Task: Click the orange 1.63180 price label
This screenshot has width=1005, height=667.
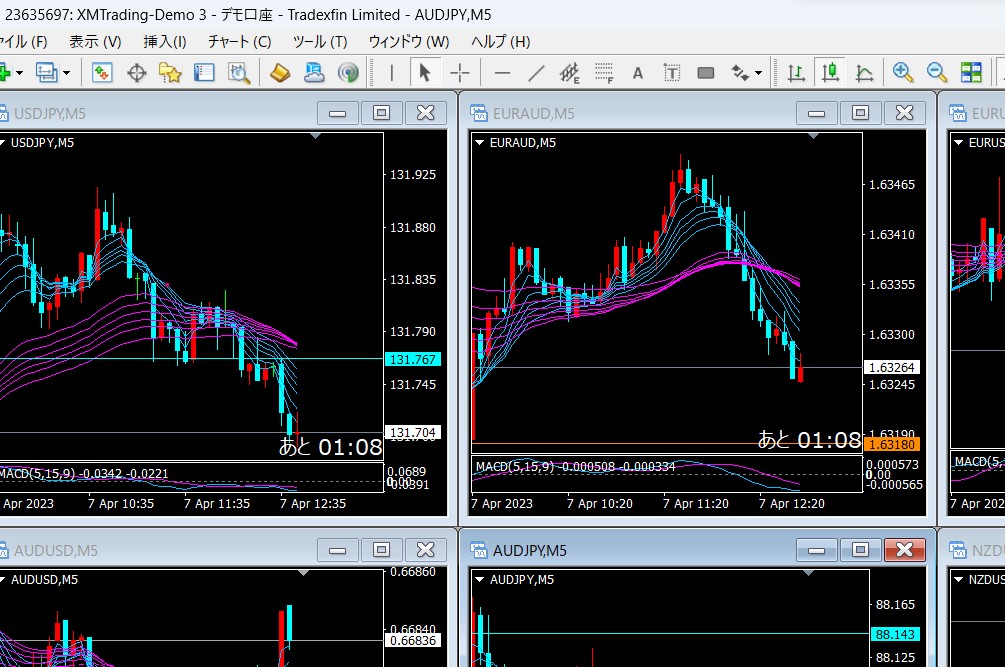Action: coord(892,444)
